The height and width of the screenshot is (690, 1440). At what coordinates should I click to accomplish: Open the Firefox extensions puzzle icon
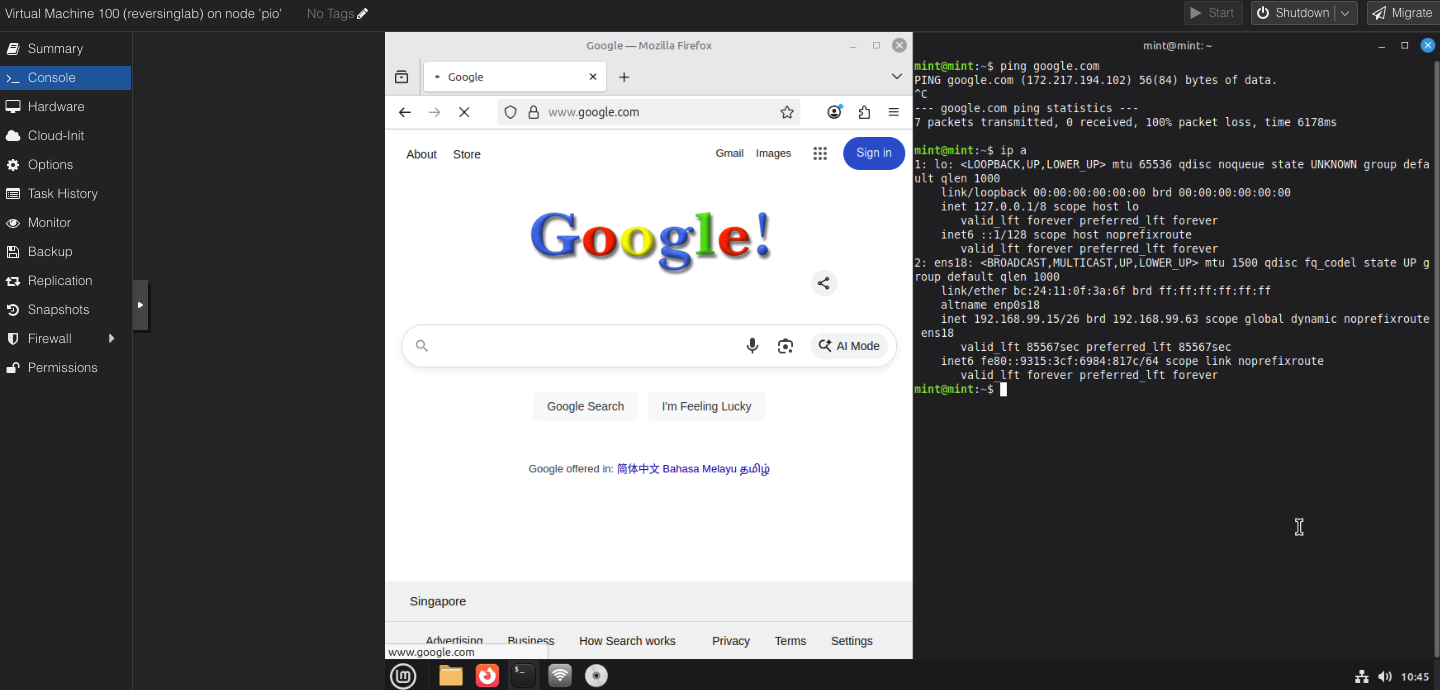coord(864,112)
